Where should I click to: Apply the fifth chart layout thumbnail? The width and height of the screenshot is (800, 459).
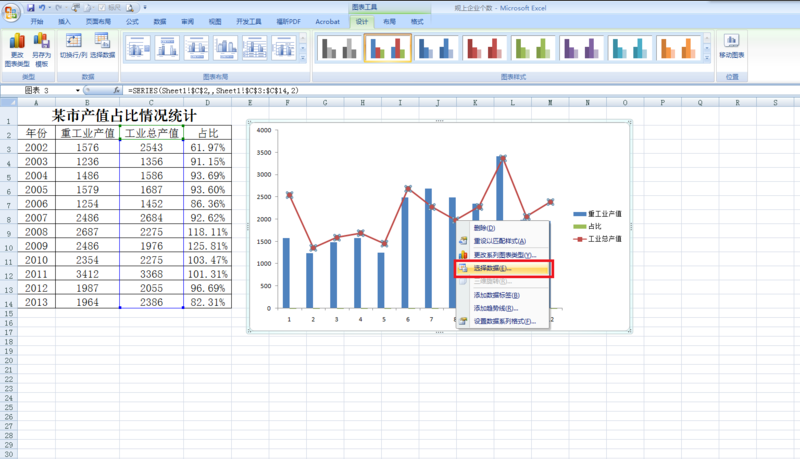coord(255,48)
